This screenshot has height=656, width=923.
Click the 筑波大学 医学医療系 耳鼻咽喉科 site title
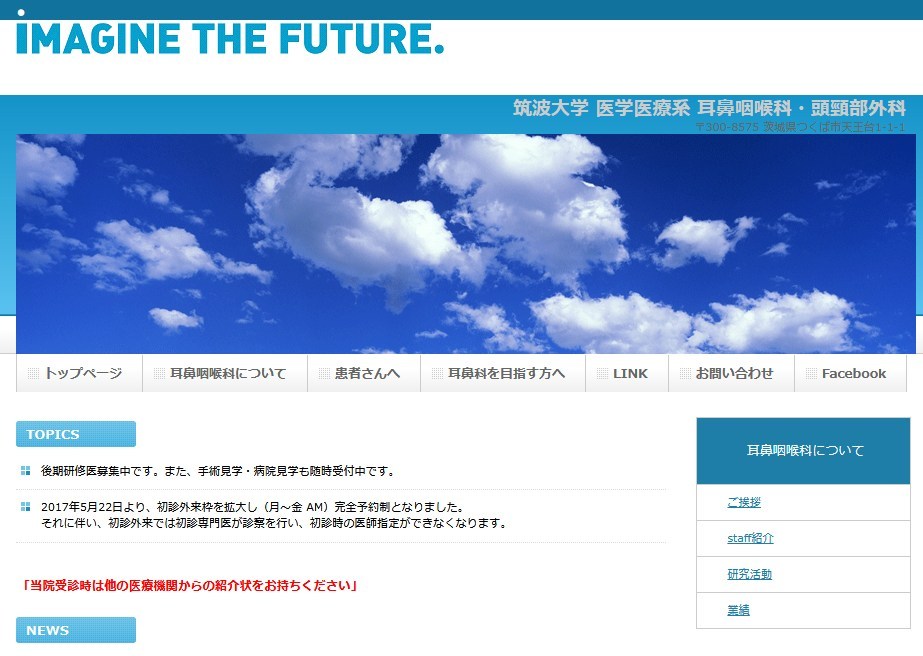(x=708, y=108)
